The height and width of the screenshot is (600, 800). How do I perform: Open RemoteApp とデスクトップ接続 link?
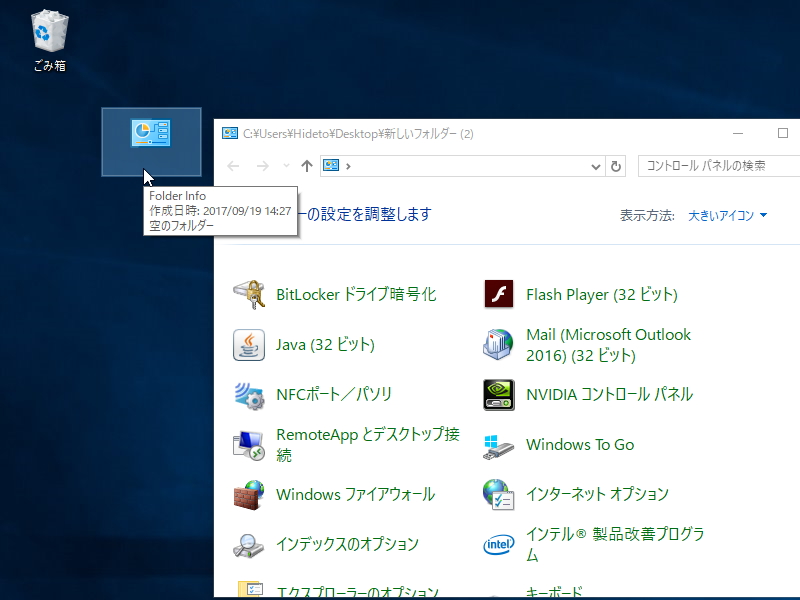click(x=368, y=444)
